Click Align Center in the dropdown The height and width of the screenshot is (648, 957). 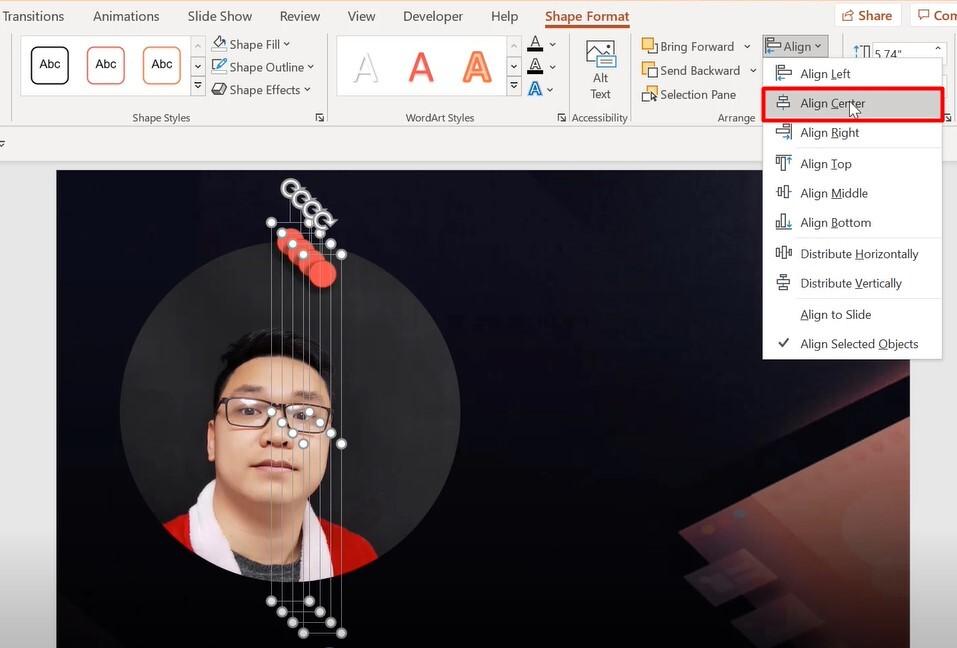tap(834, 103)
